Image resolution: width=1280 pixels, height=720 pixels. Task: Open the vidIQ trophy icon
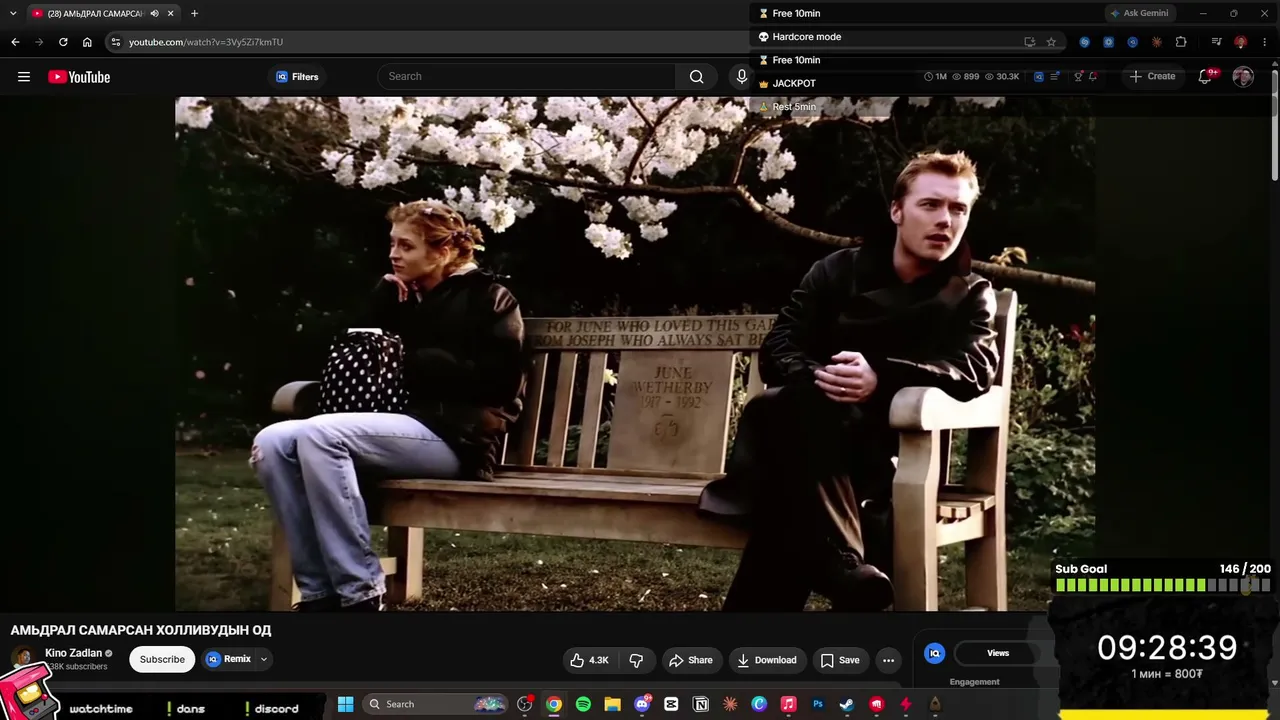[1078, 76]
